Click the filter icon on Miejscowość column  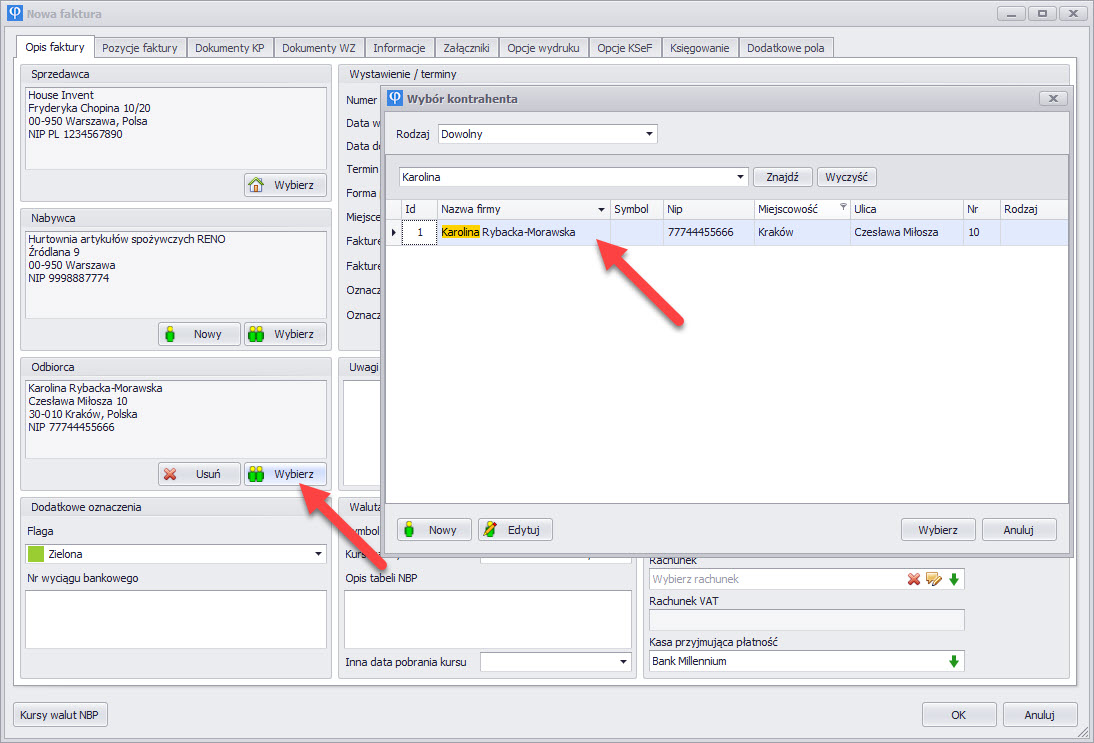(842, 208)
